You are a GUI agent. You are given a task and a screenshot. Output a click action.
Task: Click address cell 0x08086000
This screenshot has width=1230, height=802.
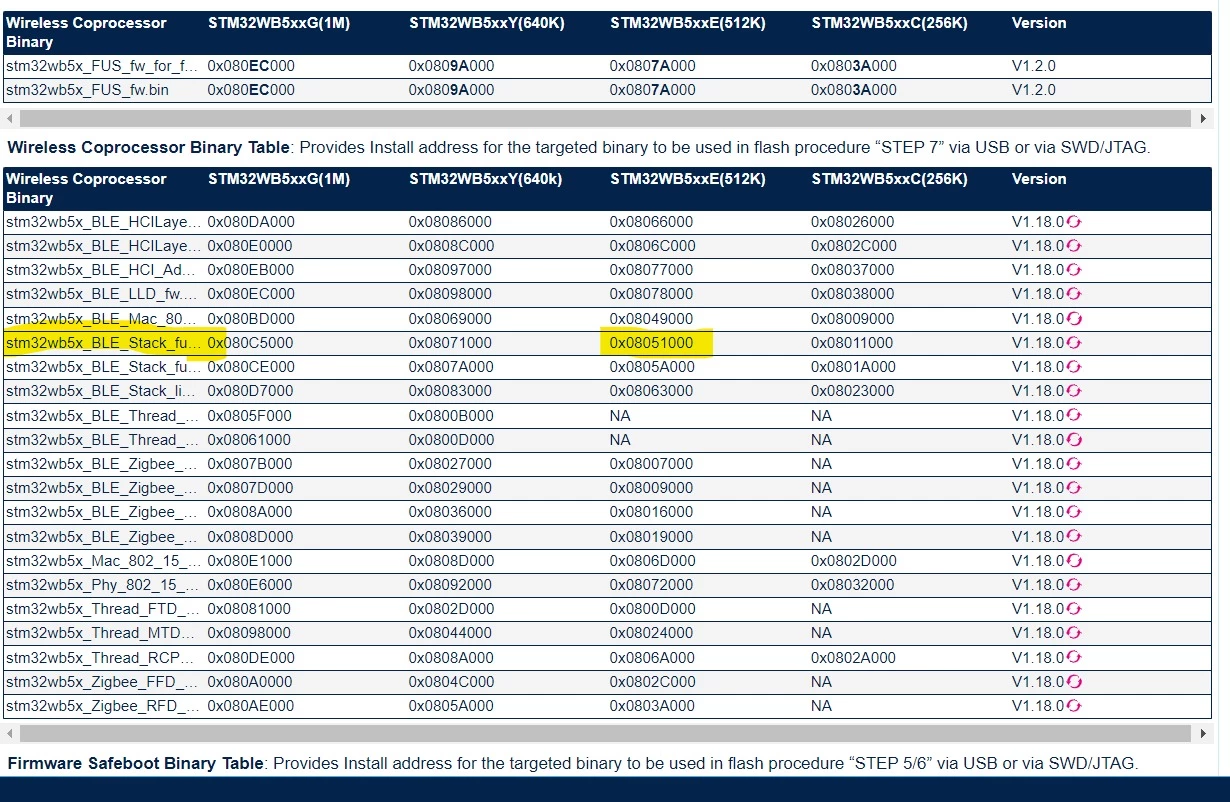450,222
